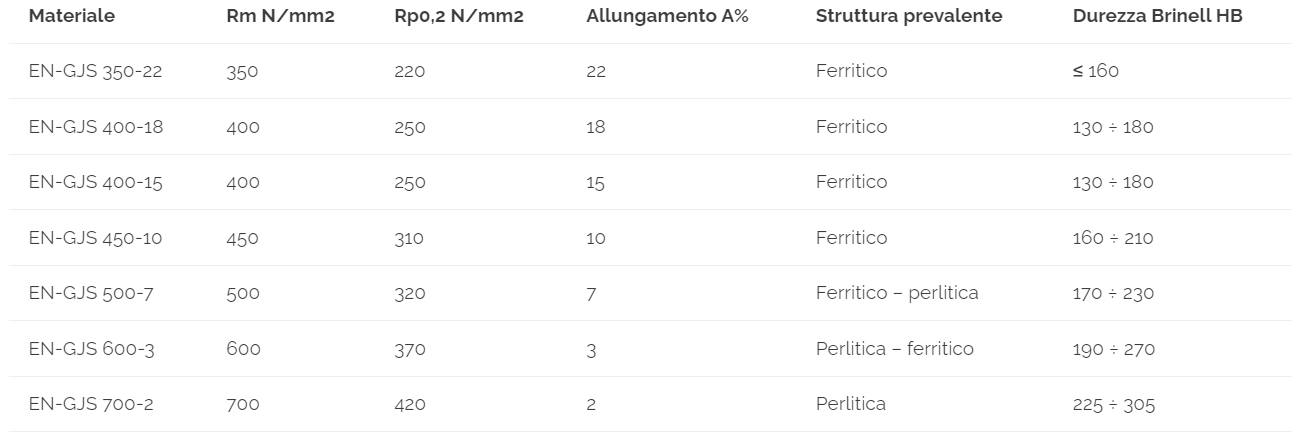1300x439 pixels.
Task: Select the 225 ÷ 305 hardness cell
Action: (1113, 404)
